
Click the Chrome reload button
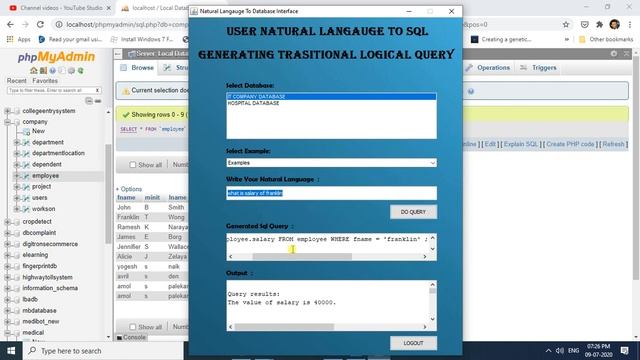tap(40, 24)
